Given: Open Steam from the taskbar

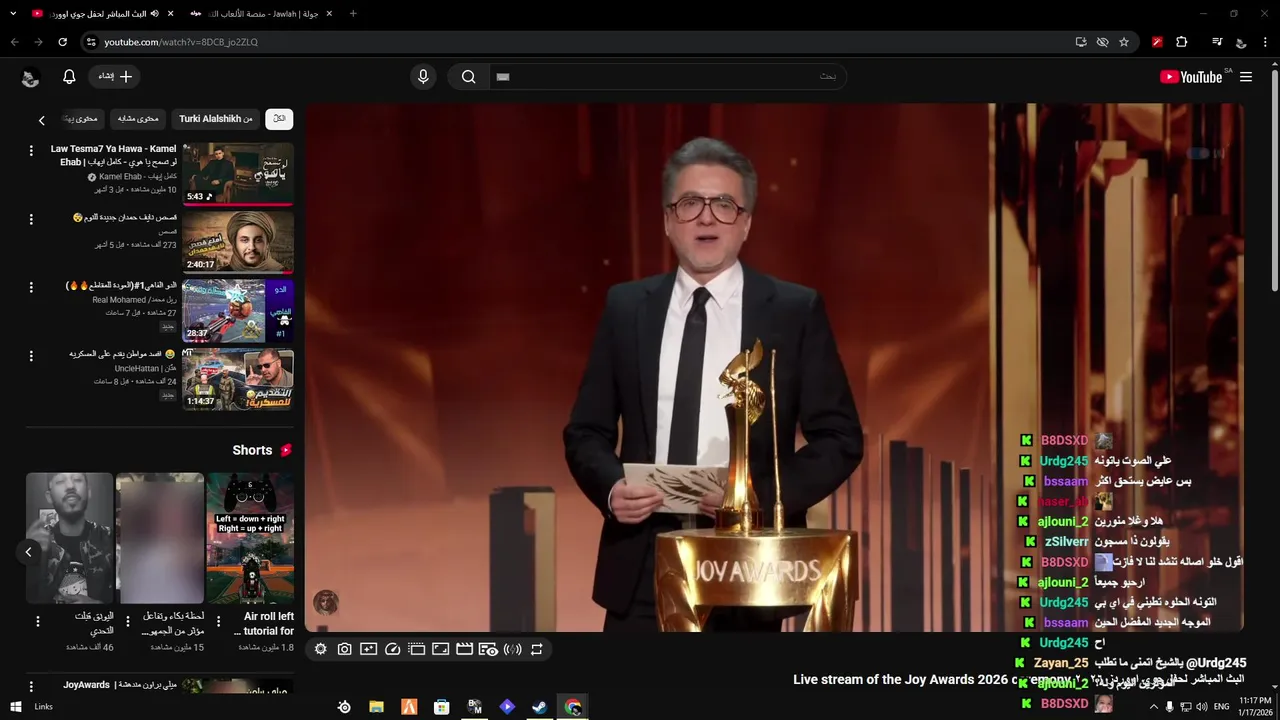Looking at the screenshot, I should pyautogui.click(x=539, y=707).
